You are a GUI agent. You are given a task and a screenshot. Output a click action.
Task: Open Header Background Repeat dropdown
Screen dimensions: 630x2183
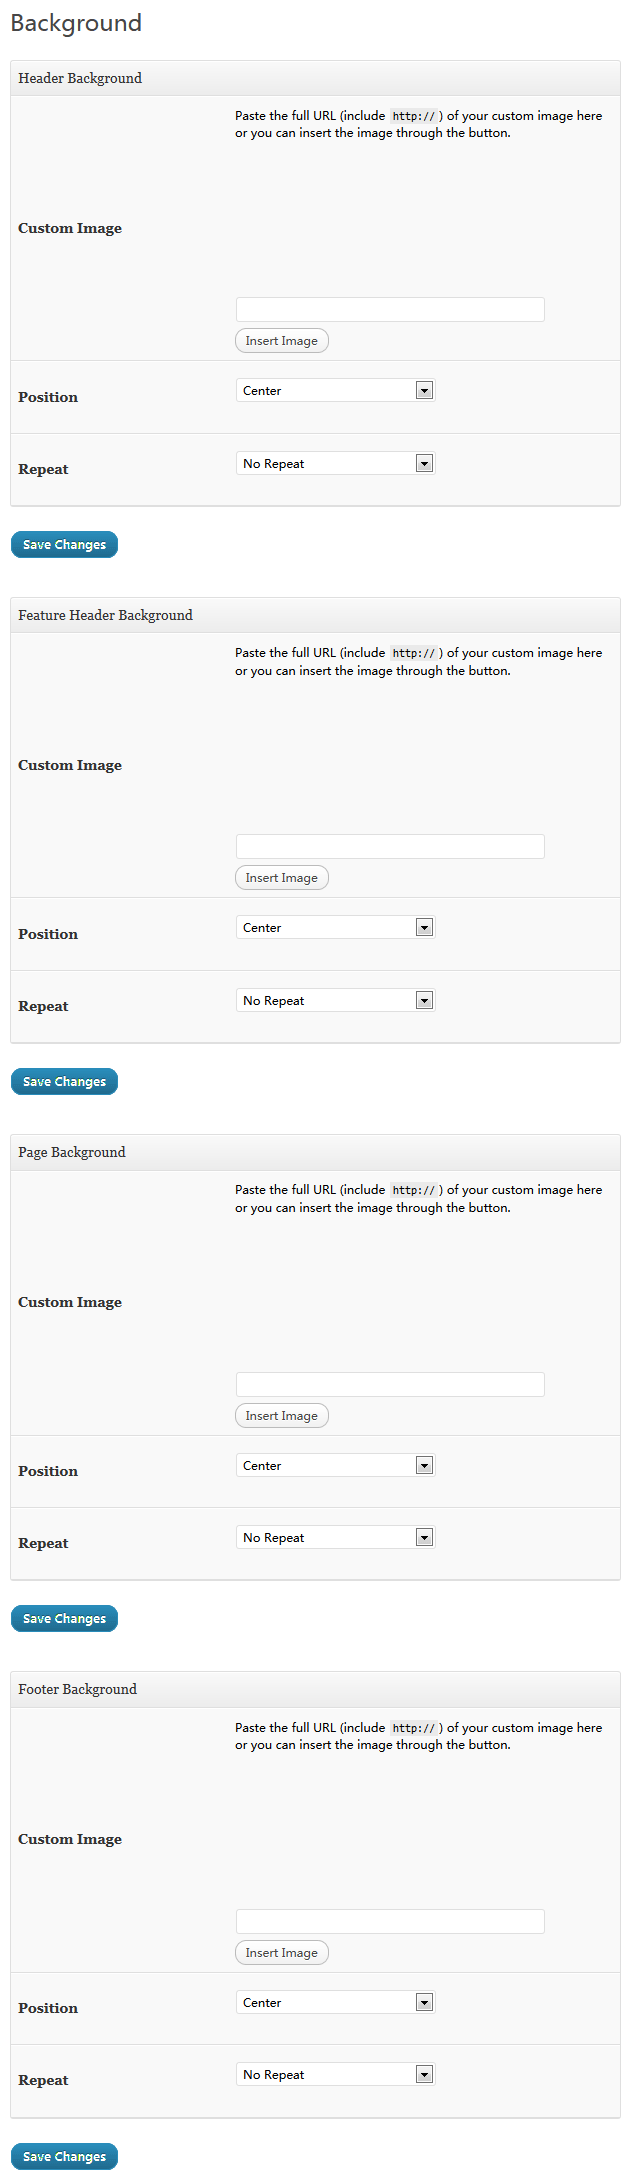click(335, 464)
